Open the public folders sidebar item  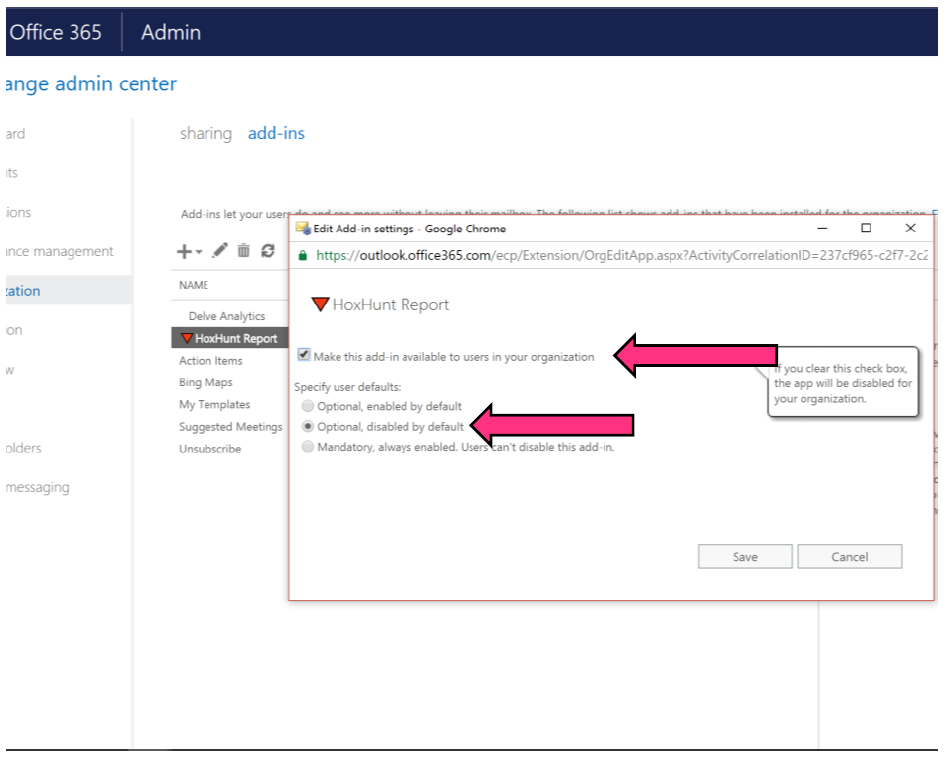[x=24, y=448]
